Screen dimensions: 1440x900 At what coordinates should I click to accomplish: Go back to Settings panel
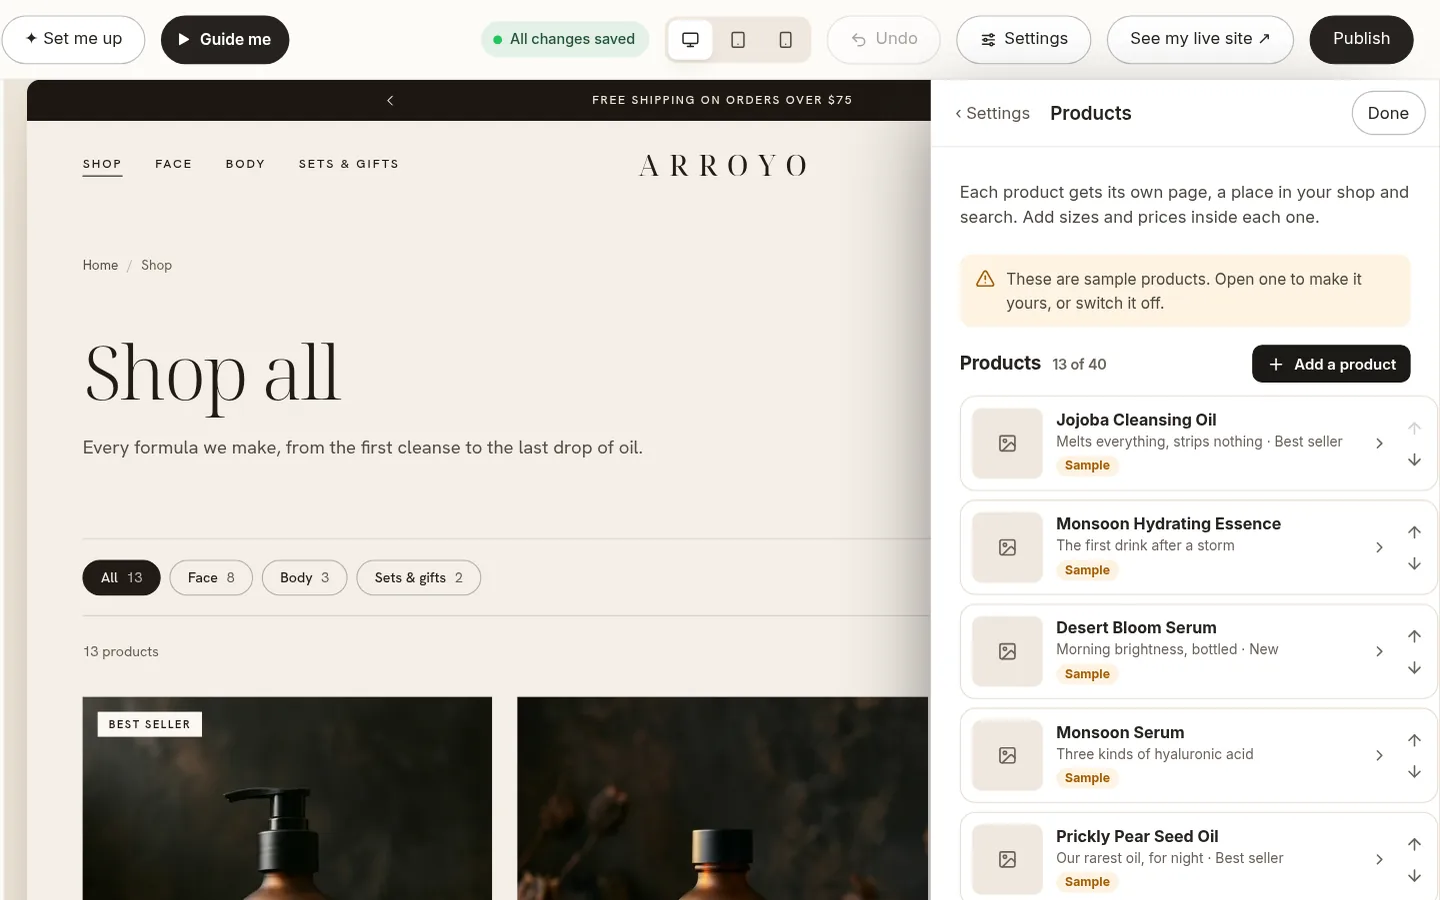(x=992, y=113)
